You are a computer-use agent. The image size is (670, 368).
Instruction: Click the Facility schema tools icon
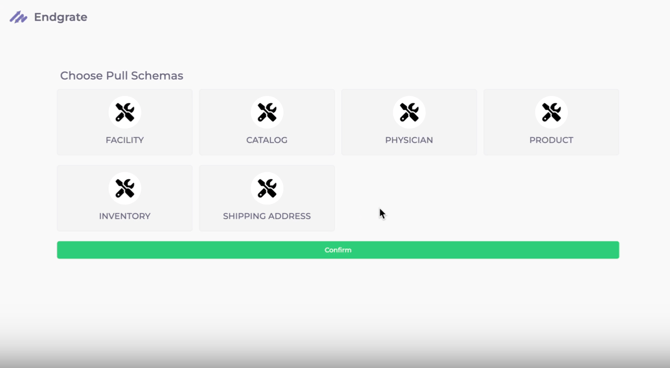point(125,112)
